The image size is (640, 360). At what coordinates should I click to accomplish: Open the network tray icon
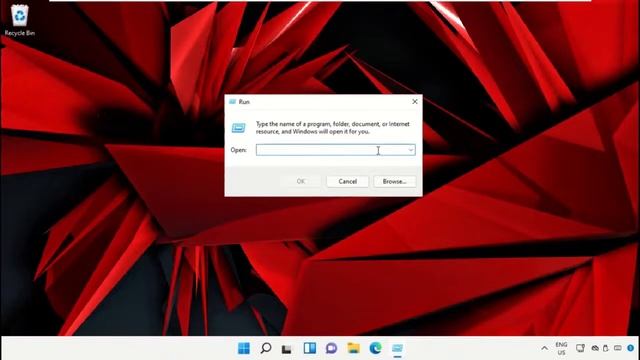(580, 348)
